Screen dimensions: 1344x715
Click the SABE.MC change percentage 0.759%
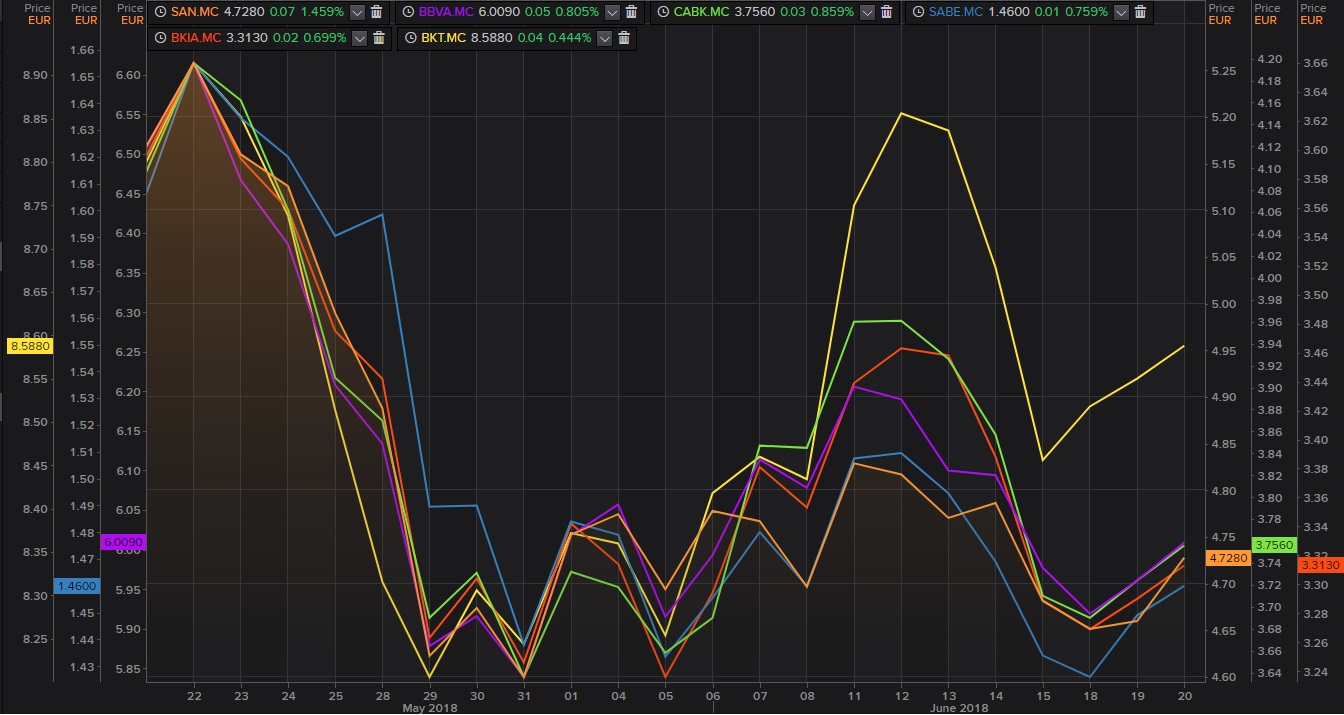(1086, 12)
